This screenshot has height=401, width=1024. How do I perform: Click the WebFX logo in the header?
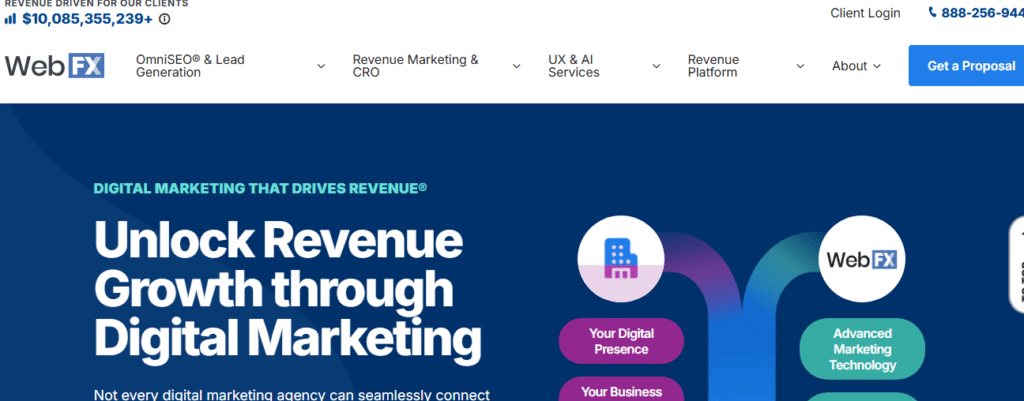click(54, 66)
